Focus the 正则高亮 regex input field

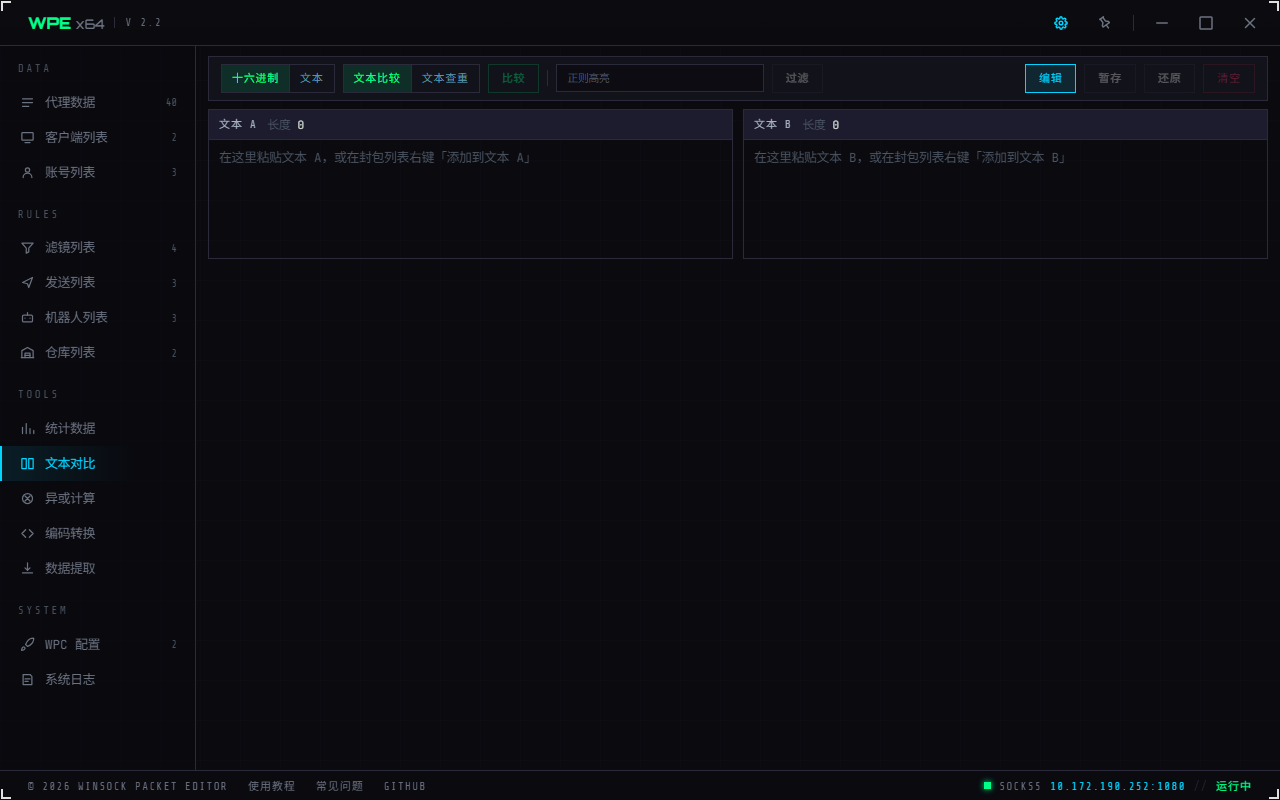(x=660, y=78)
